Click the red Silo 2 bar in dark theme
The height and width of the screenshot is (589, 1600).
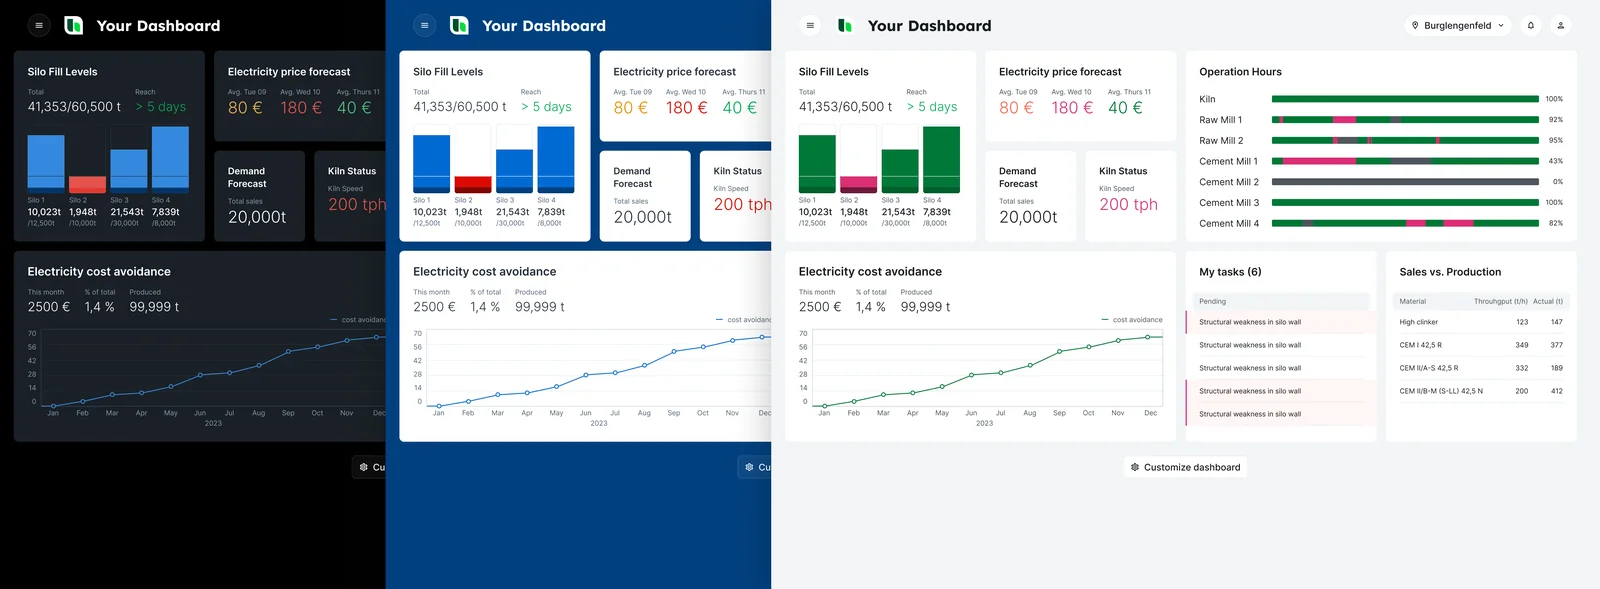[x=87, y=184]
